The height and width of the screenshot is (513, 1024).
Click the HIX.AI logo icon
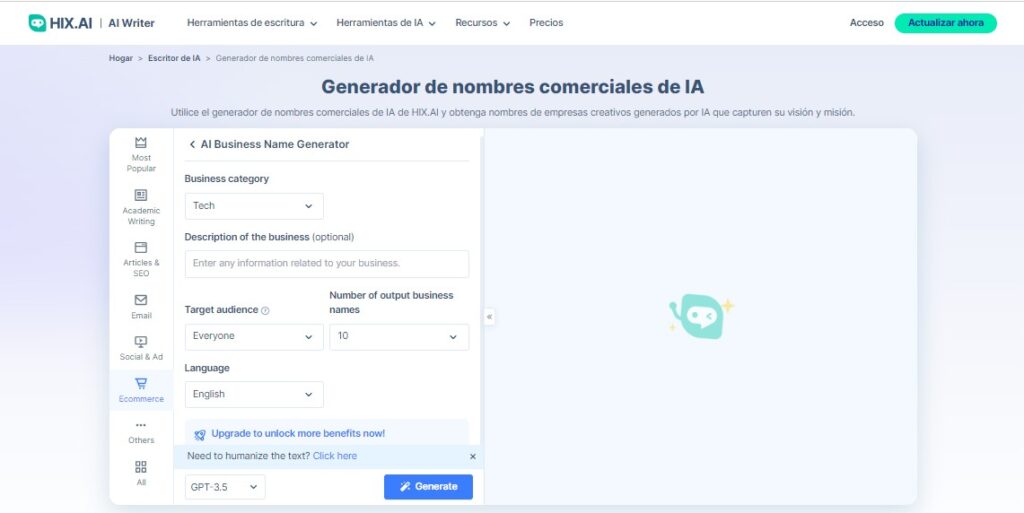(37, 23)
